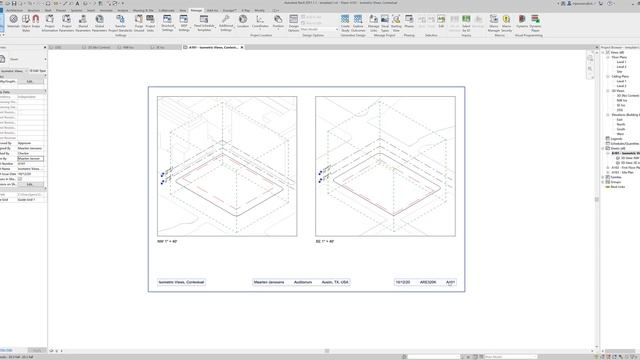Switch to the View ribbon tab

point(183,10)
